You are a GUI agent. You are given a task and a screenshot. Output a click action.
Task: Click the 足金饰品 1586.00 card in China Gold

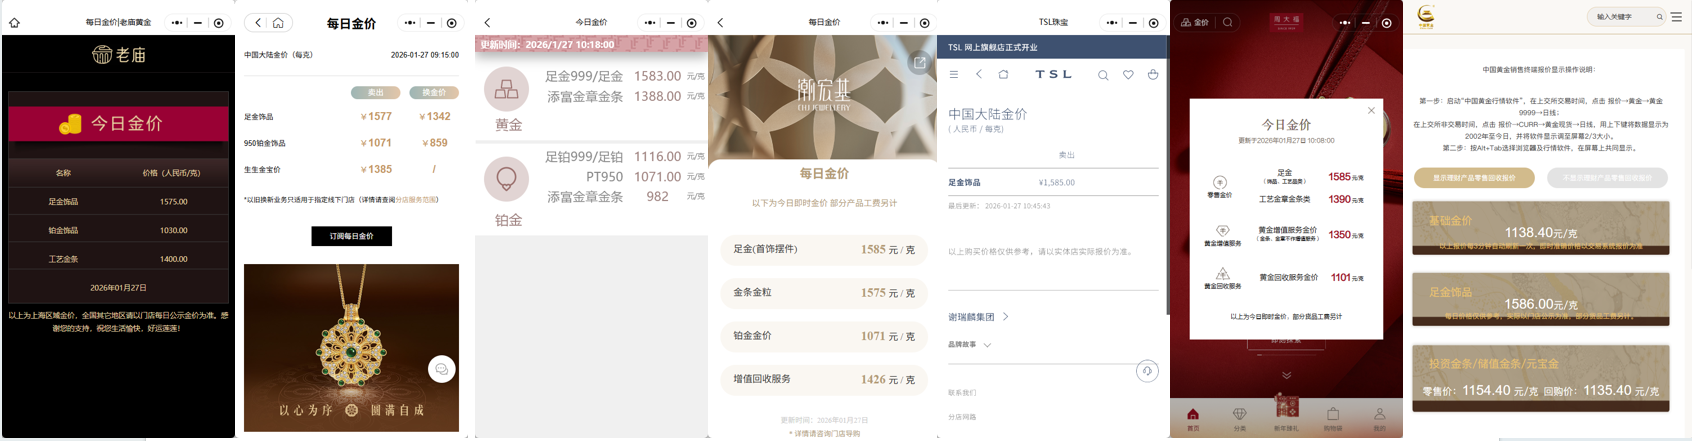[x=1540, y=299]
